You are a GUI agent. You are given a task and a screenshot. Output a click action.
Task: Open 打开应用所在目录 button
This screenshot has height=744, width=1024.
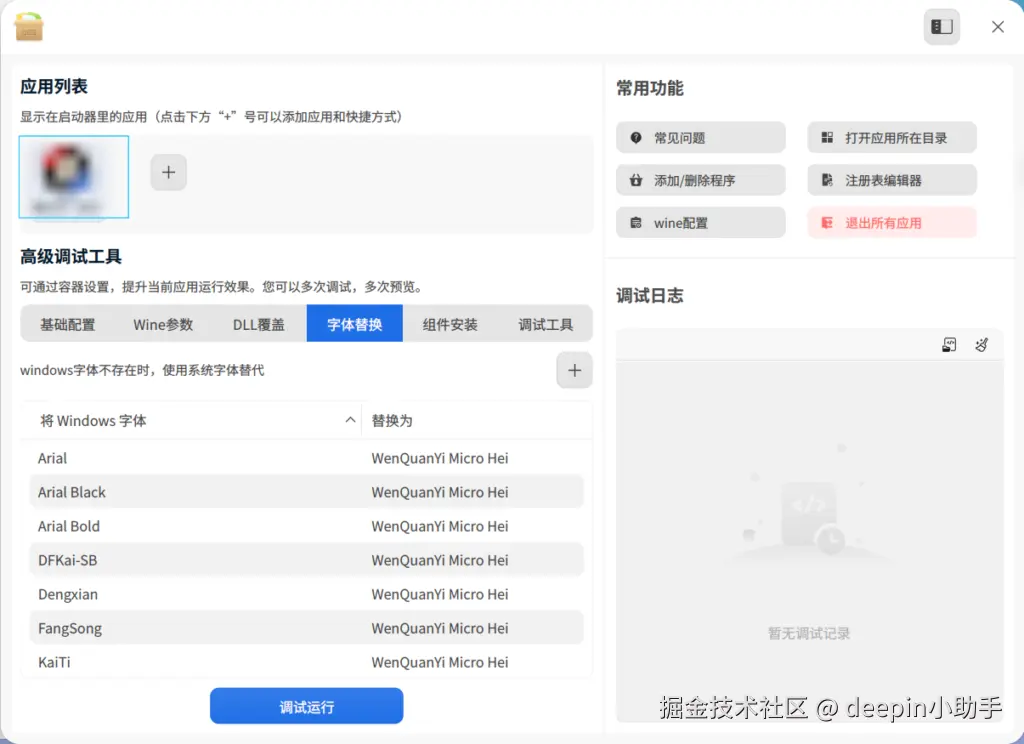click(x=892, y=138)
